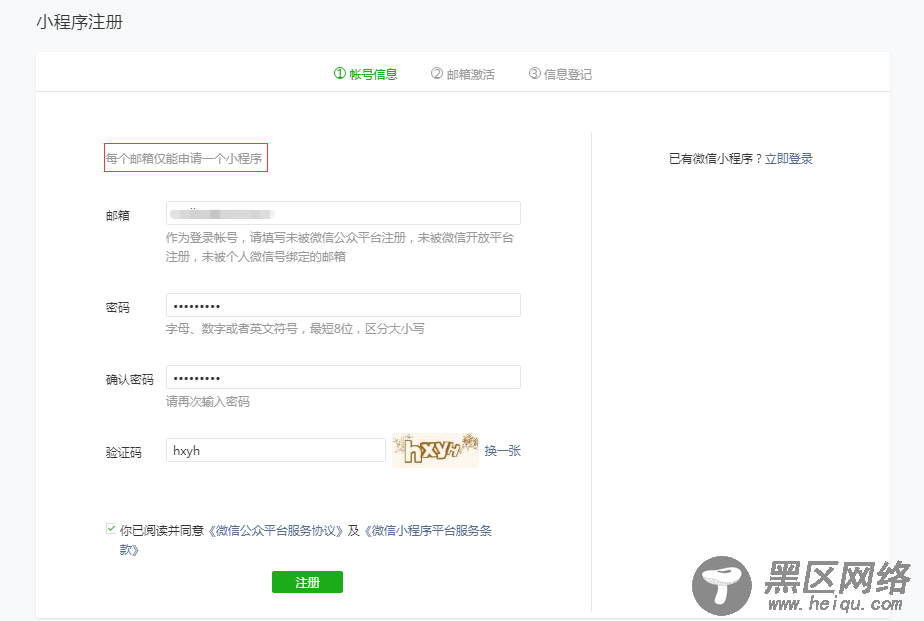The image size is (924, 621).
Task: Toggle the agreement checkbox 你已阅读并同意
Action: click(111, 528)
